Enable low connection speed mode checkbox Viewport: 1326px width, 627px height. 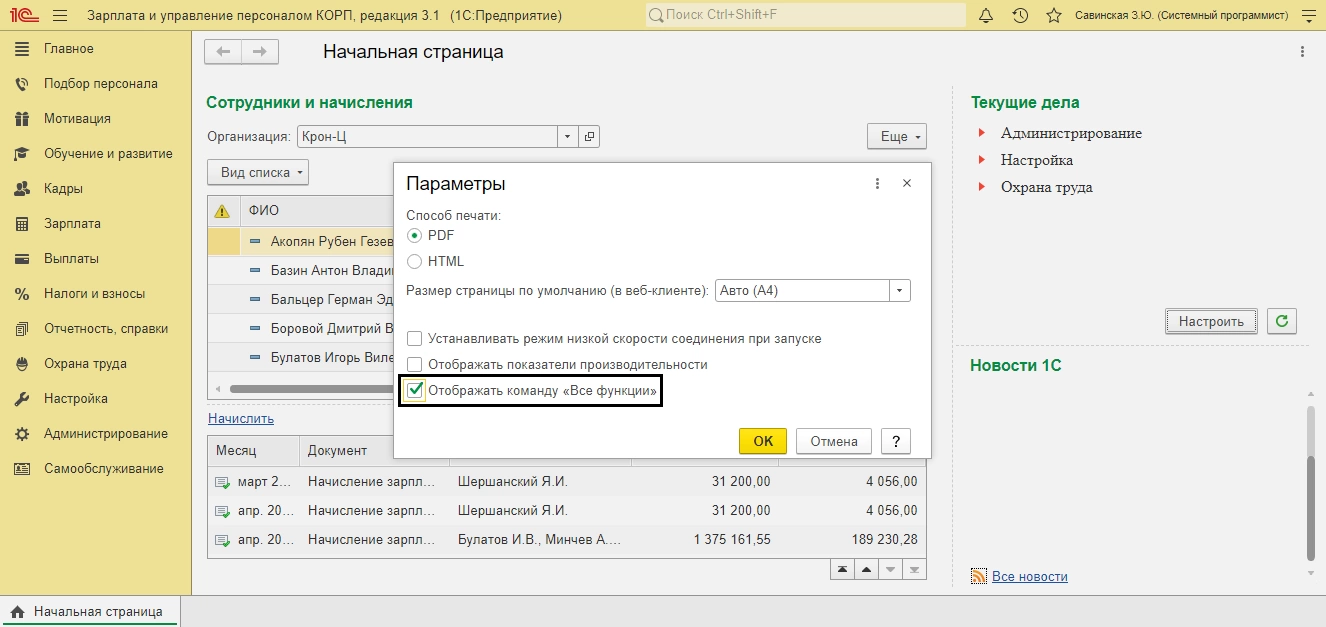[414, 339]
